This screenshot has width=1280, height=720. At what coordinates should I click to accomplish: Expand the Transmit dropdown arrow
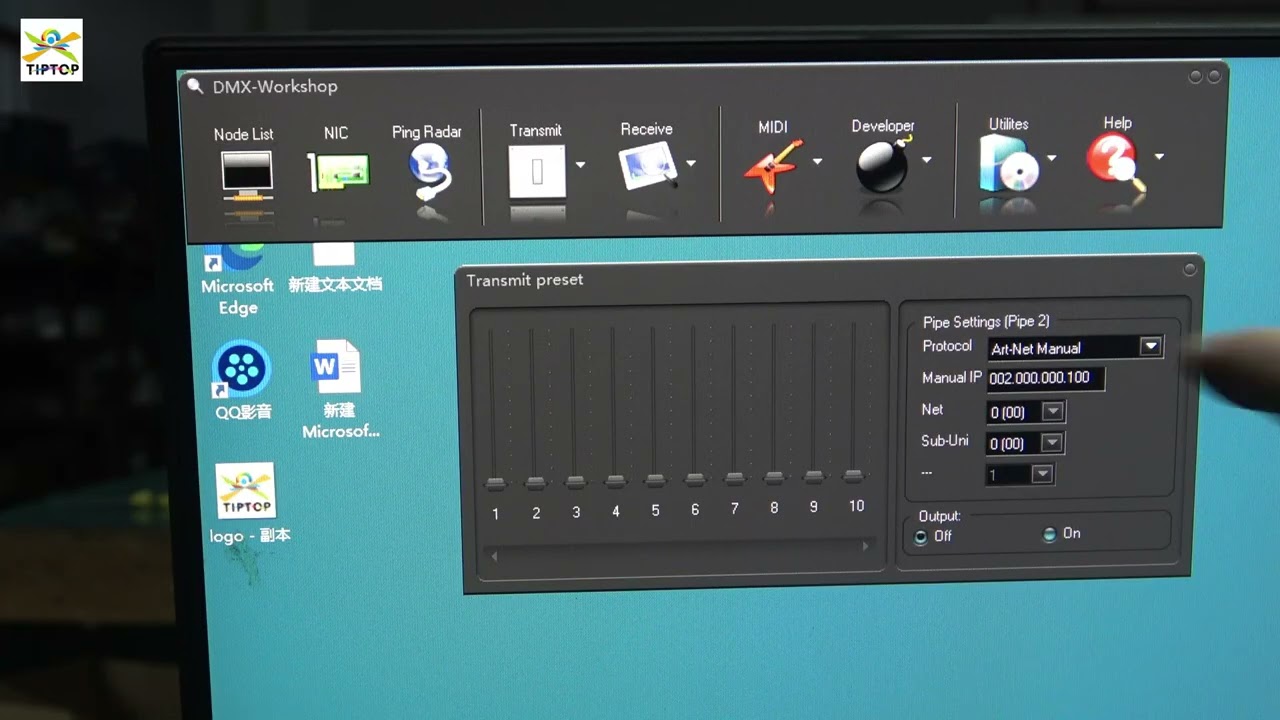[x=580, y=165]
